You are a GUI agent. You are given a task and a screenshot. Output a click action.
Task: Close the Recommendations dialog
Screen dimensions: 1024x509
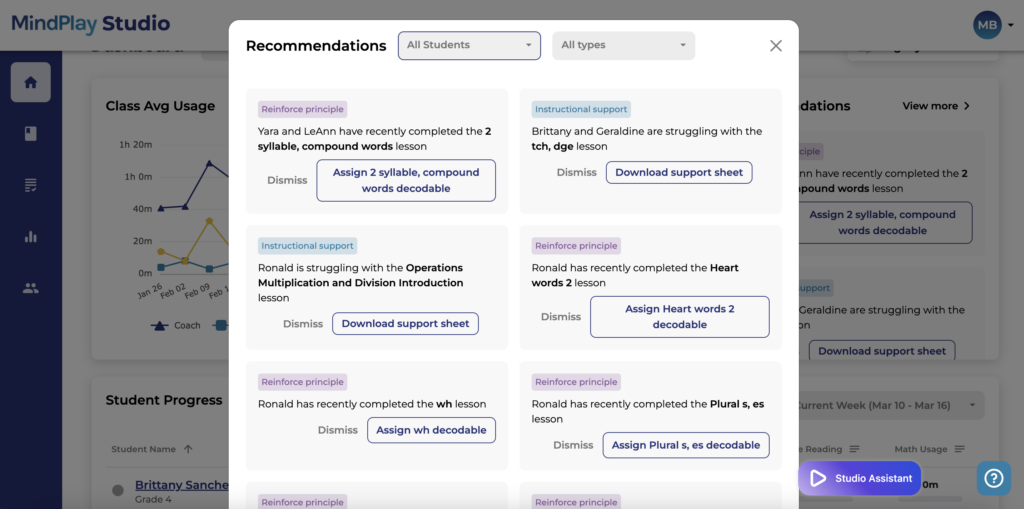point(775,46)
